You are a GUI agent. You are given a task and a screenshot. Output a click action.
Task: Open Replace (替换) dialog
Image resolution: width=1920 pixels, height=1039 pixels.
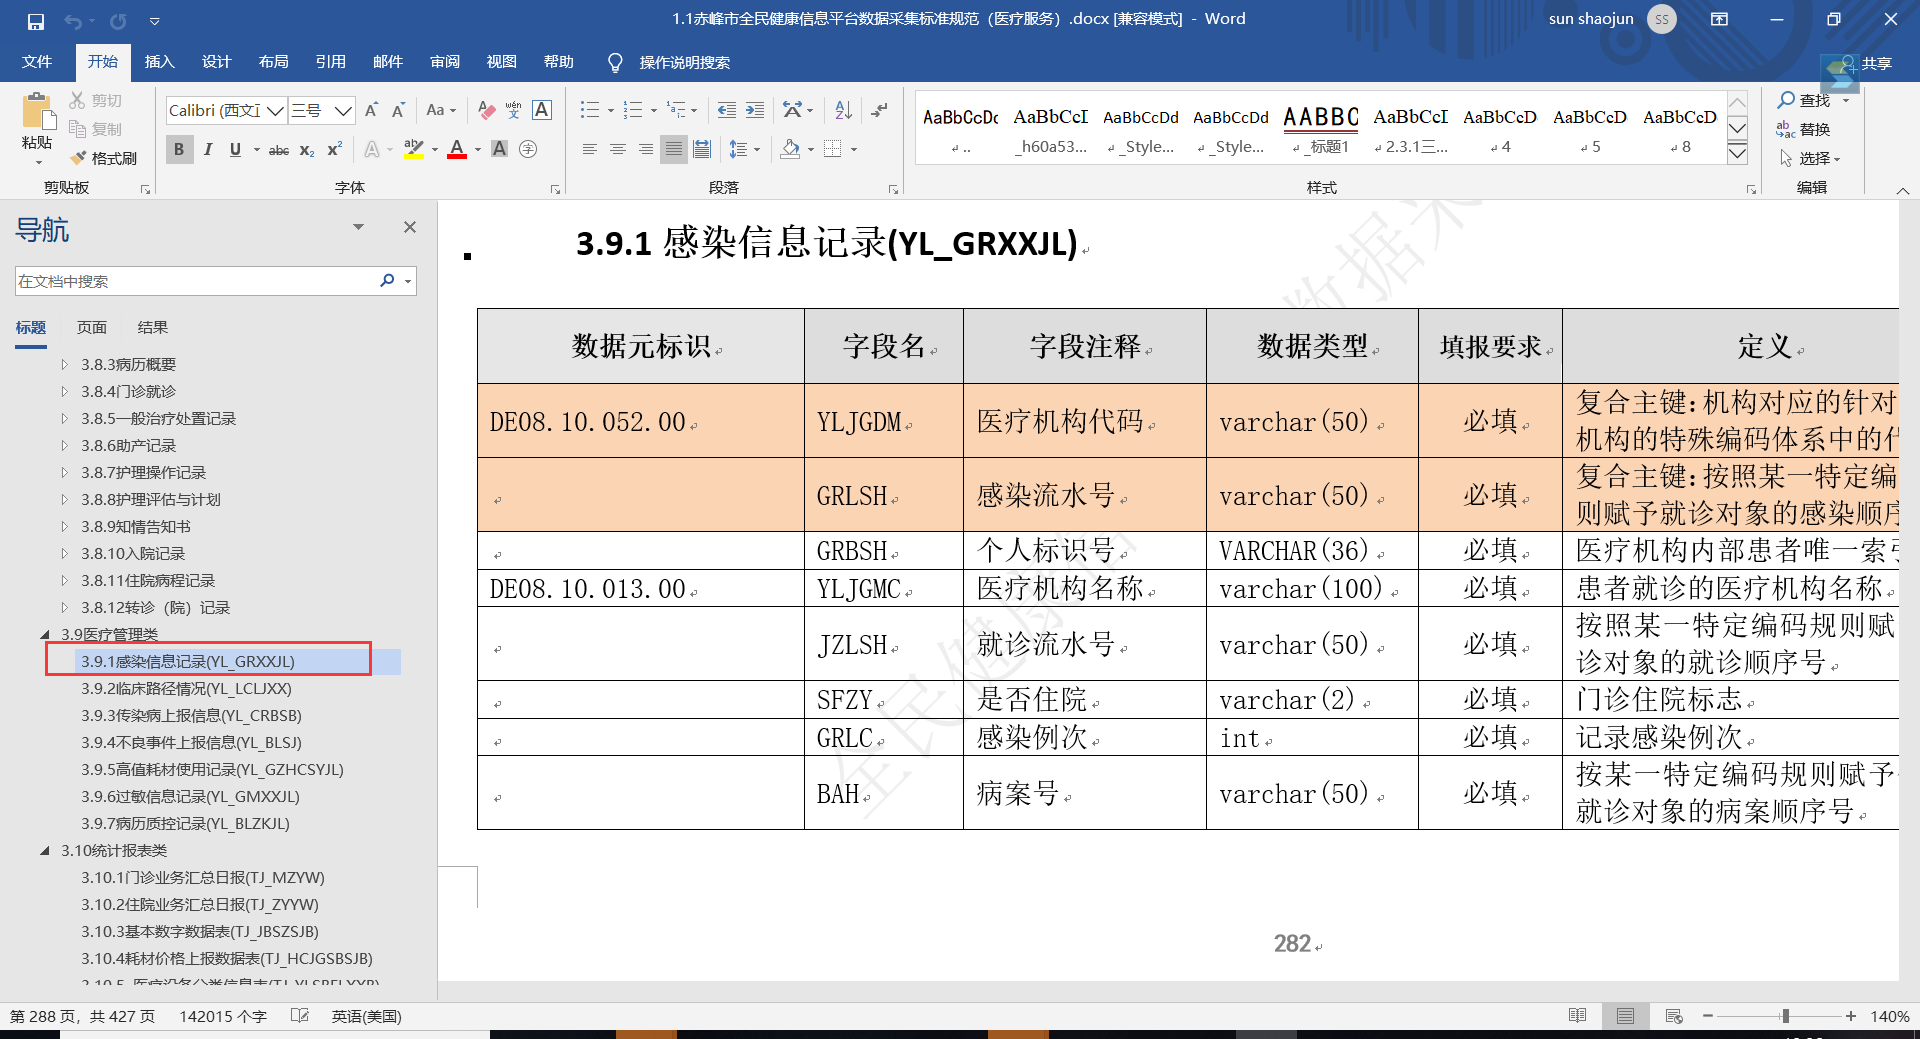click(1803, 129)
